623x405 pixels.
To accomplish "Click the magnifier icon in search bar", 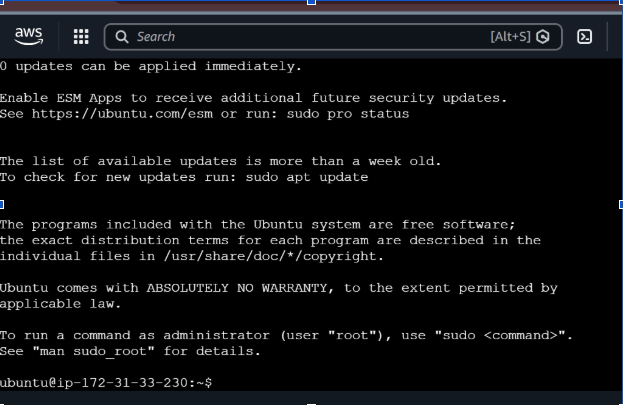I will coord(122,37).
